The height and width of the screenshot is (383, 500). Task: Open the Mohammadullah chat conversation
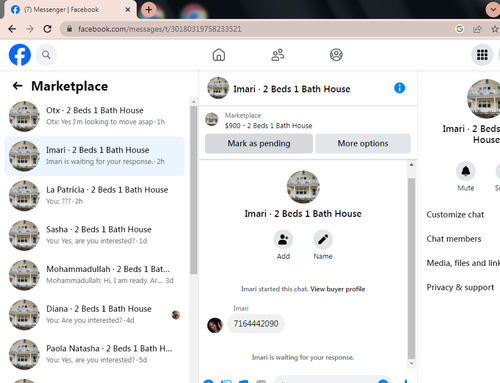click(94, 275)
